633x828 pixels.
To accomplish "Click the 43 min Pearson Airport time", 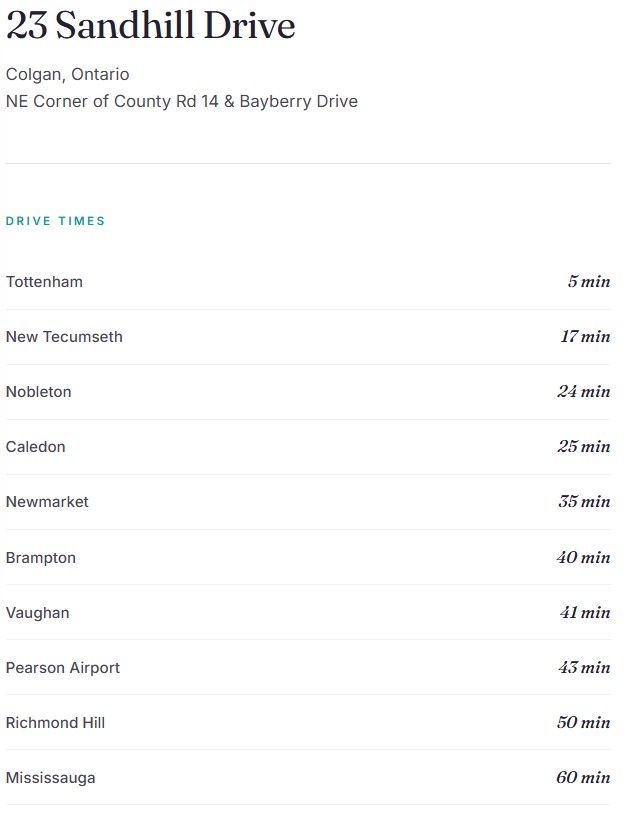I will click(x=584, y=667).
